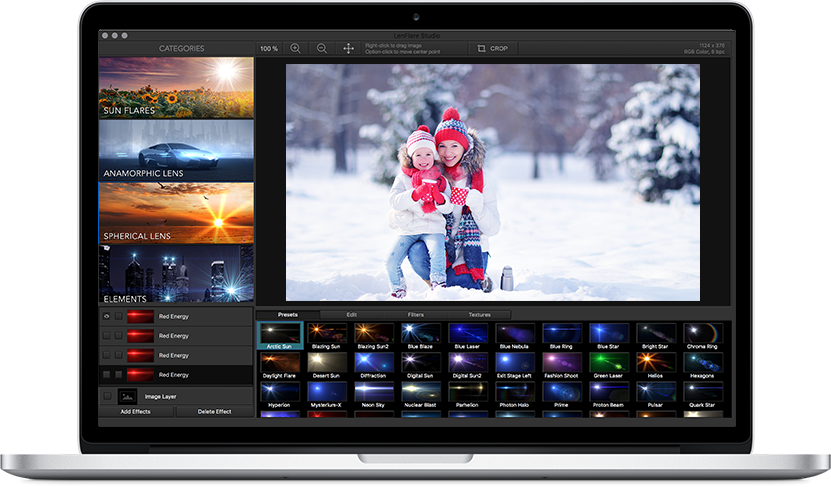
Task: Expand the Anamorphic Lens category
Action: pos(176,151)
